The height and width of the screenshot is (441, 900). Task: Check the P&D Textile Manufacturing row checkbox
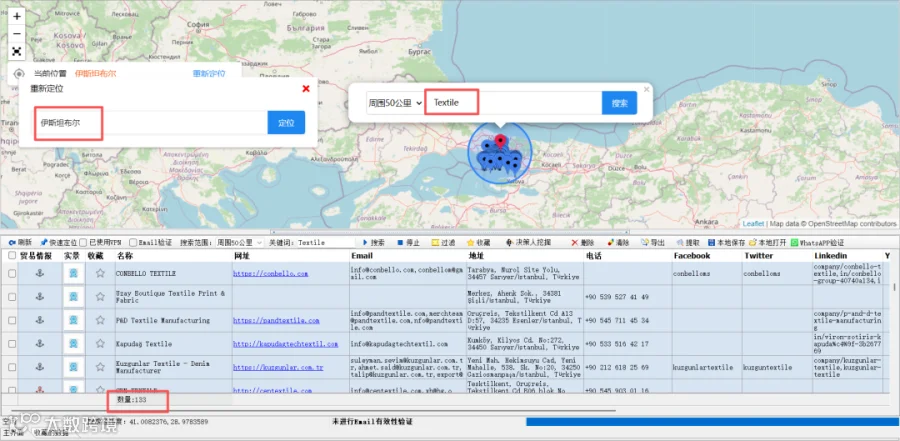(12, 320)
